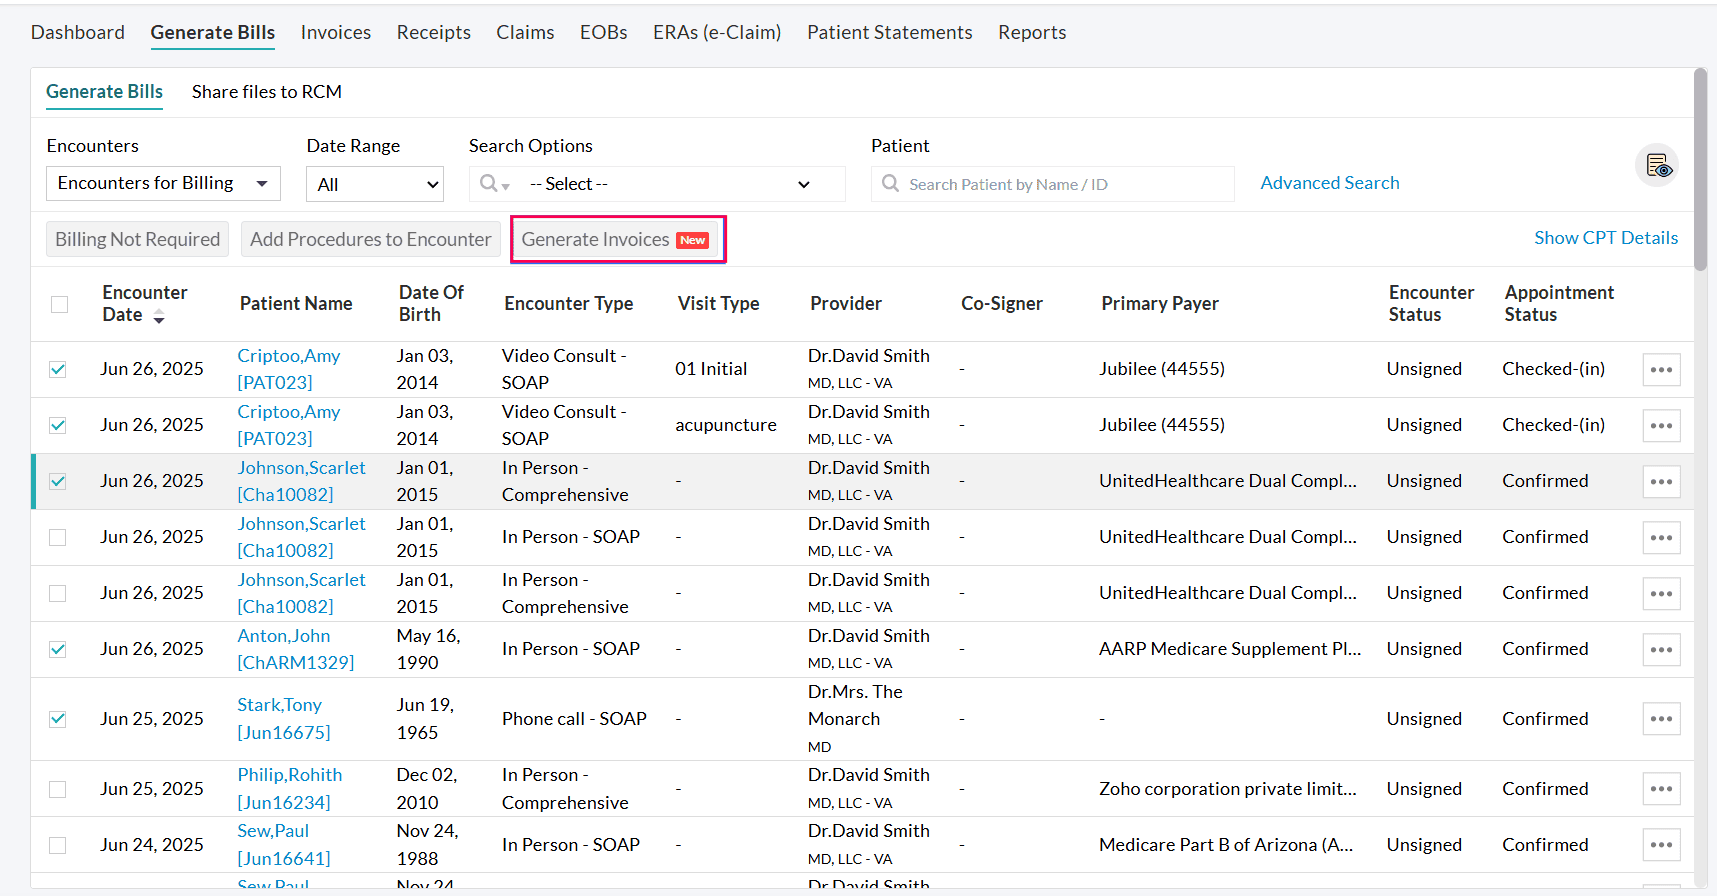Image resolution: width=1717 pixels, height=896 pixels.
Task: Open the Claims tab
Action: [x=525, y=32]
